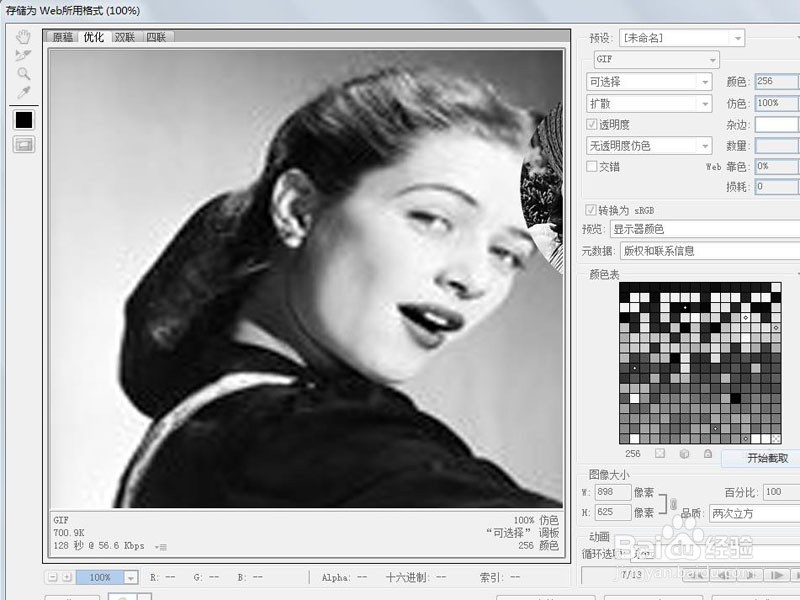Open the 可选择 color reduction dropdown

649,82
